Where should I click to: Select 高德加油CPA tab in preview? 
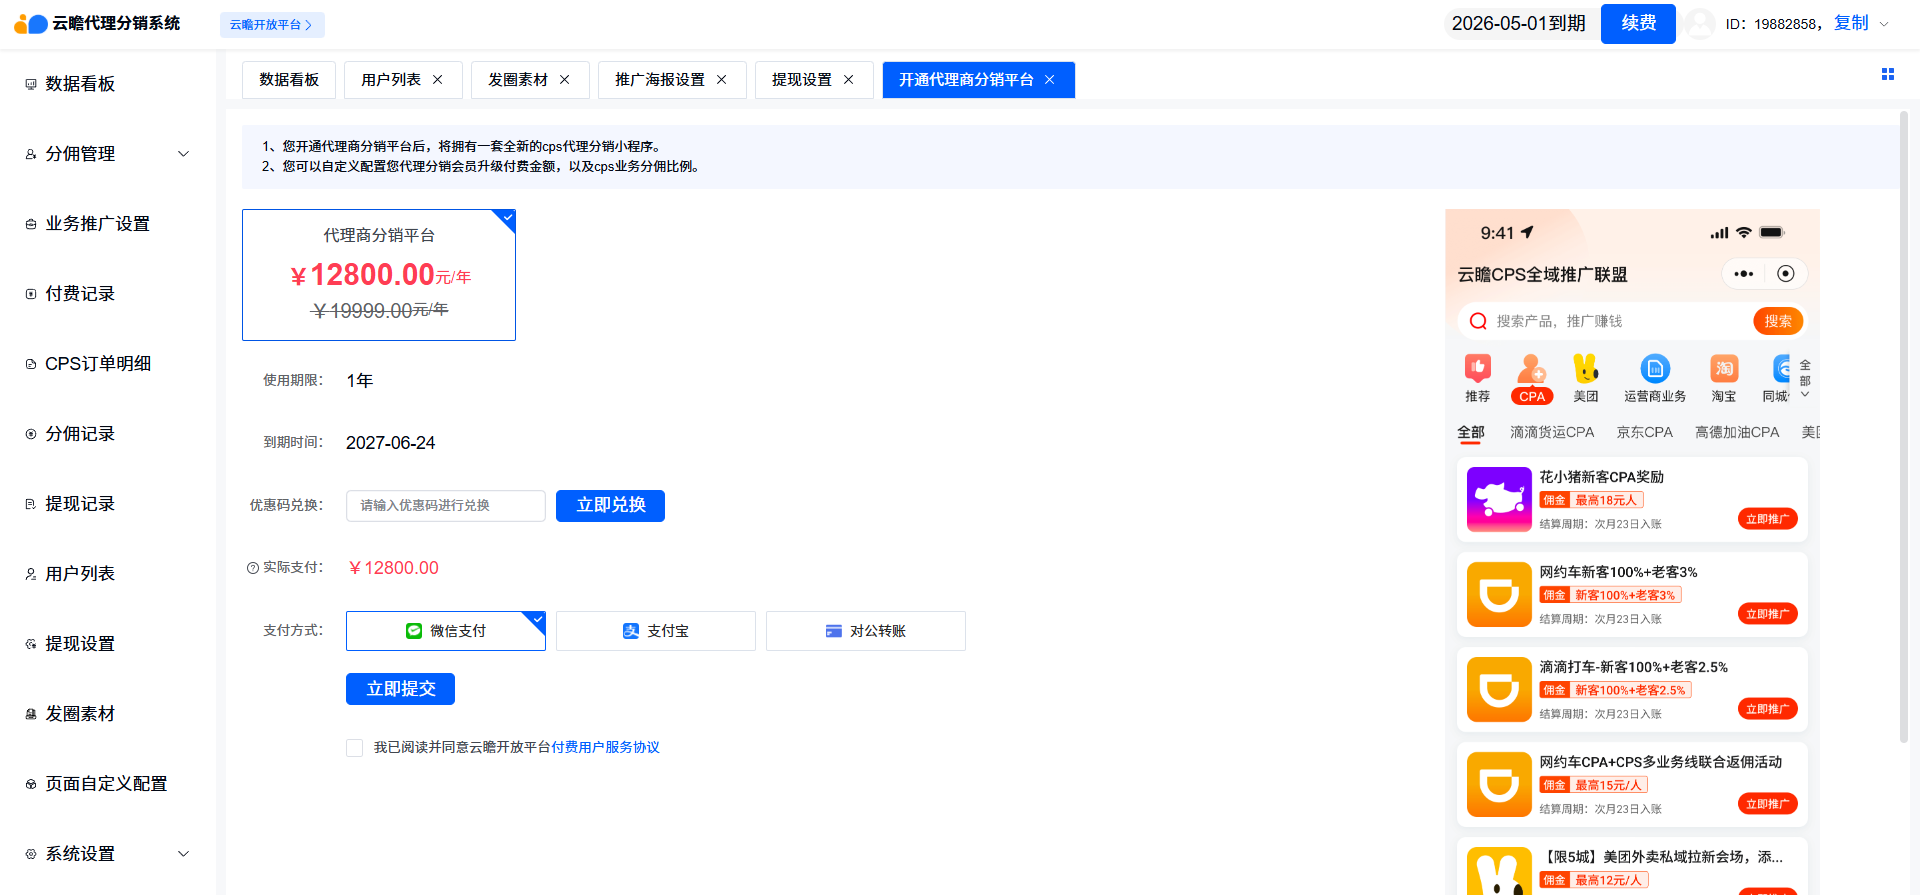[x=1737, y=432]
